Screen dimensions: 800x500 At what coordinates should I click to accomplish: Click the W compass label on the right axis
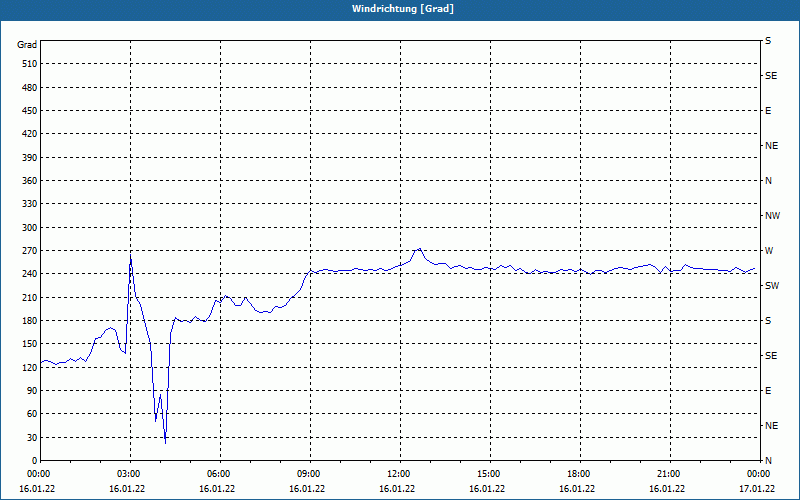(x=769, y=251)
